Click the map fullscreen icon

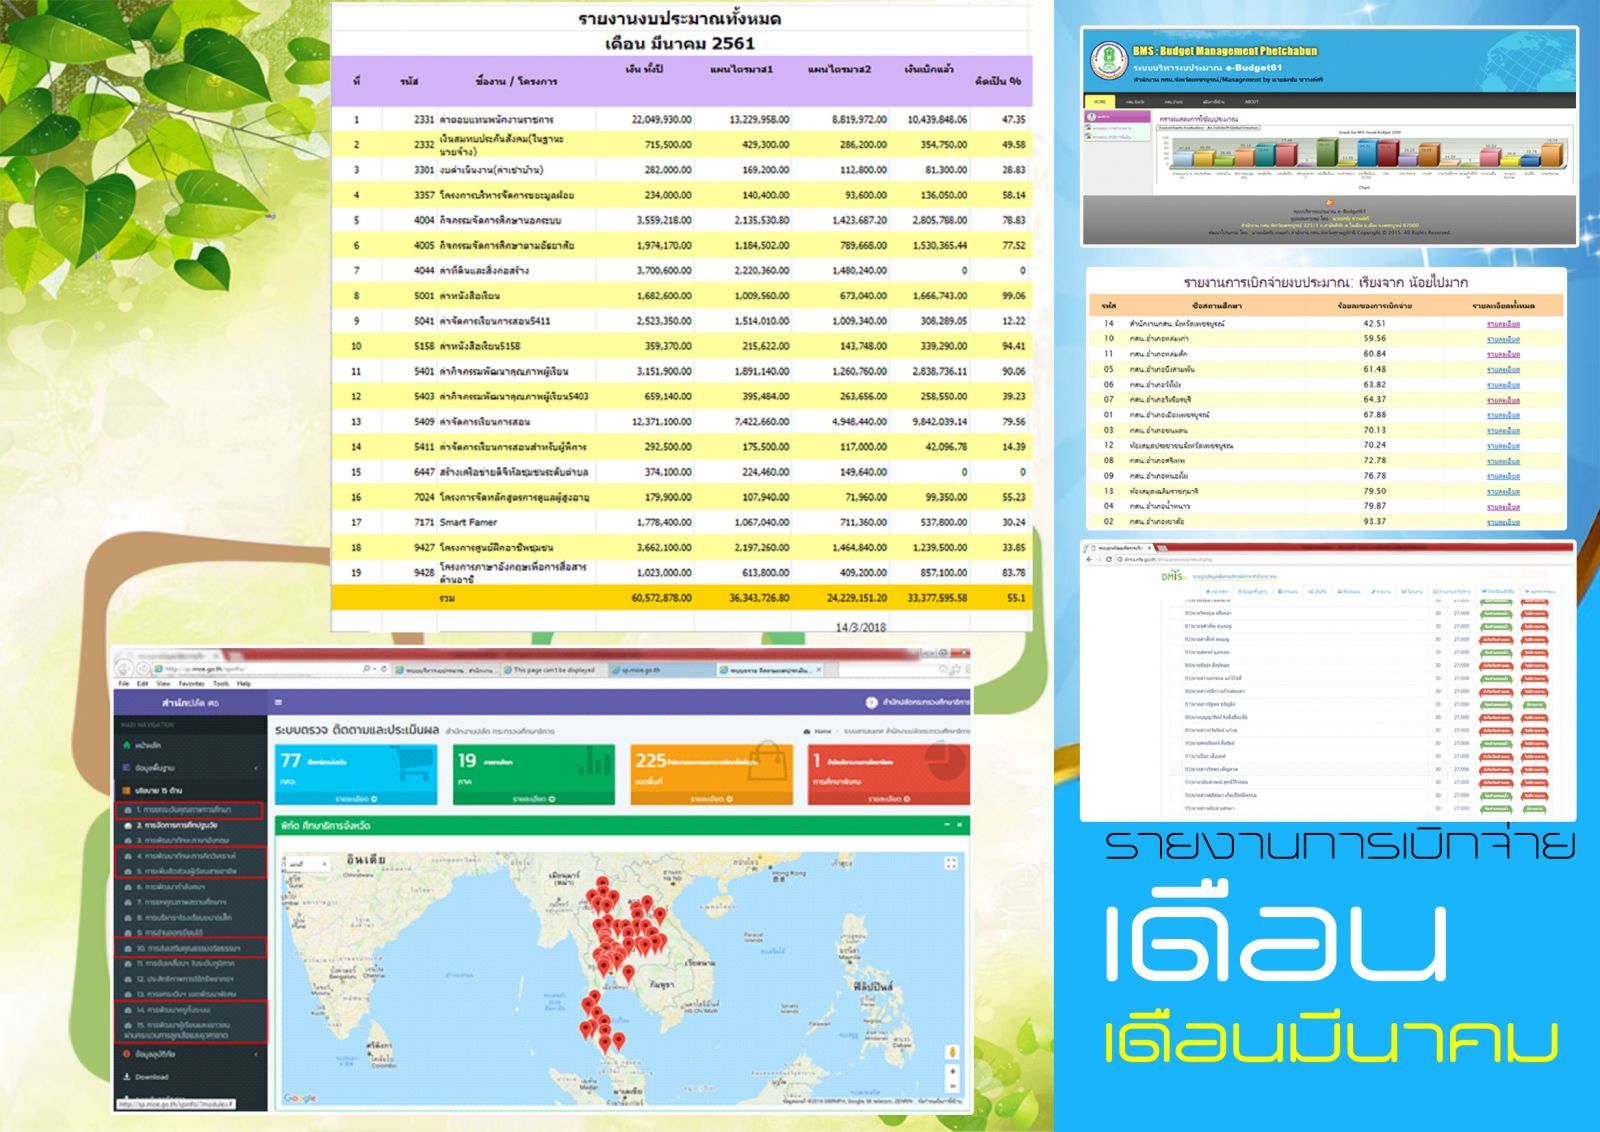(x=951, y=863)
